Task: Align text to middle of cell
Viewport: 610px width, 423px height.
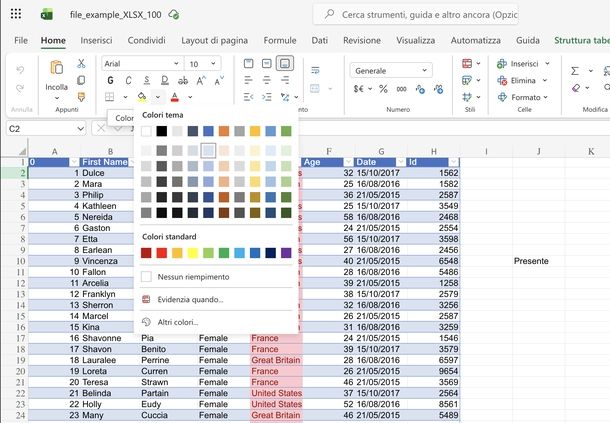Action: click(x=266, y=63)
